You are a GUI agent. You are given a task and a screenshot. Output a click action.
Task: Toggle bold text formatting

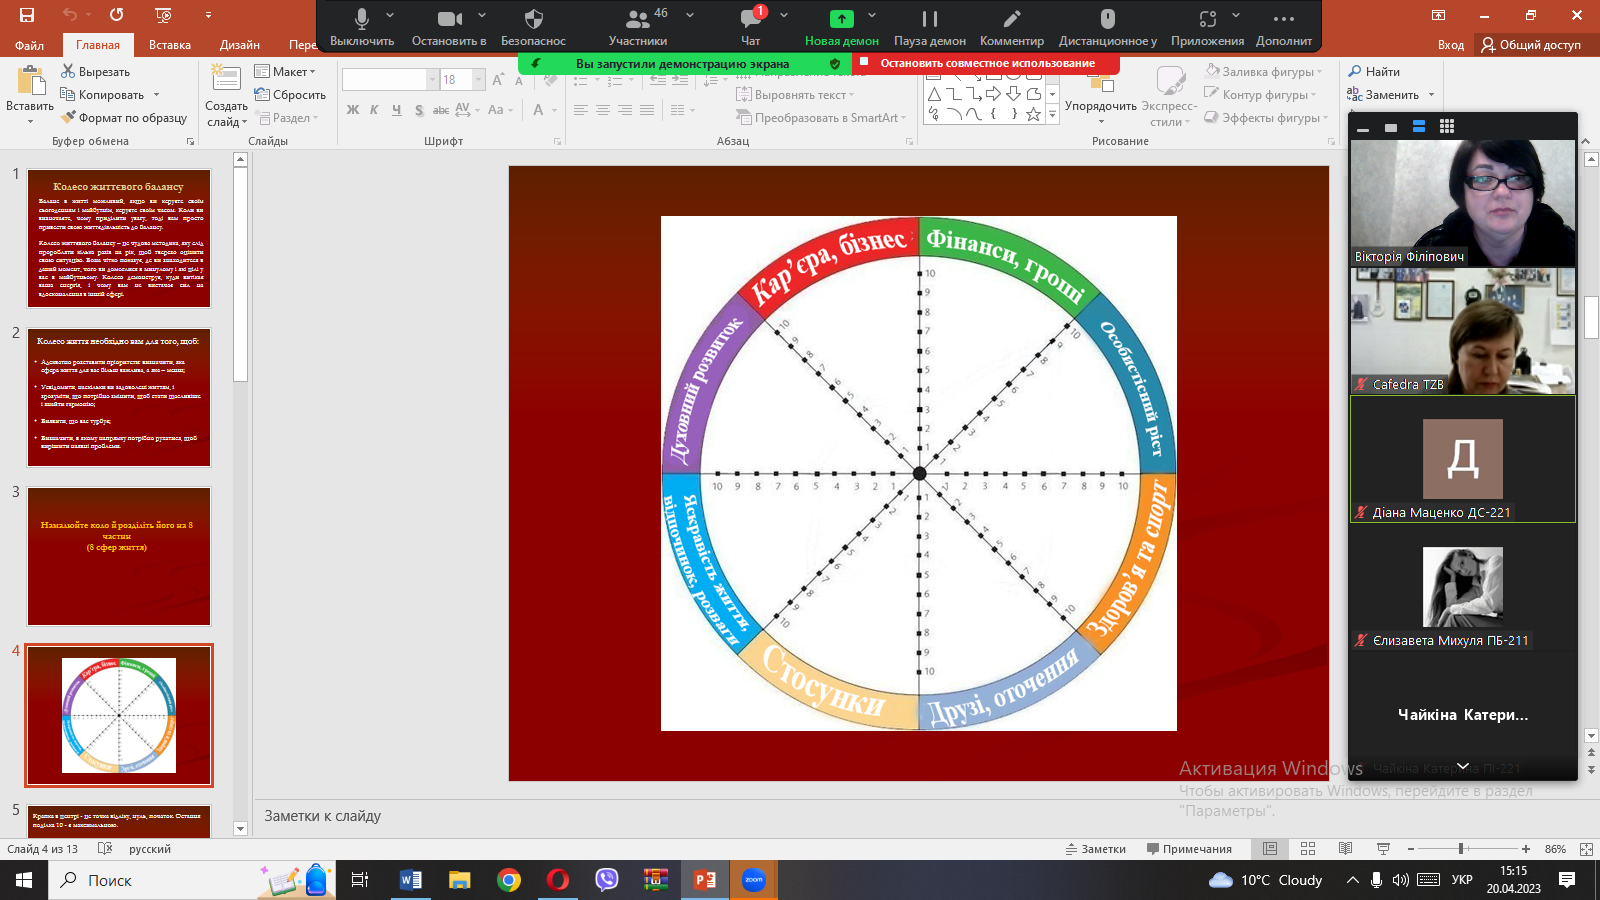click(353, 110)
